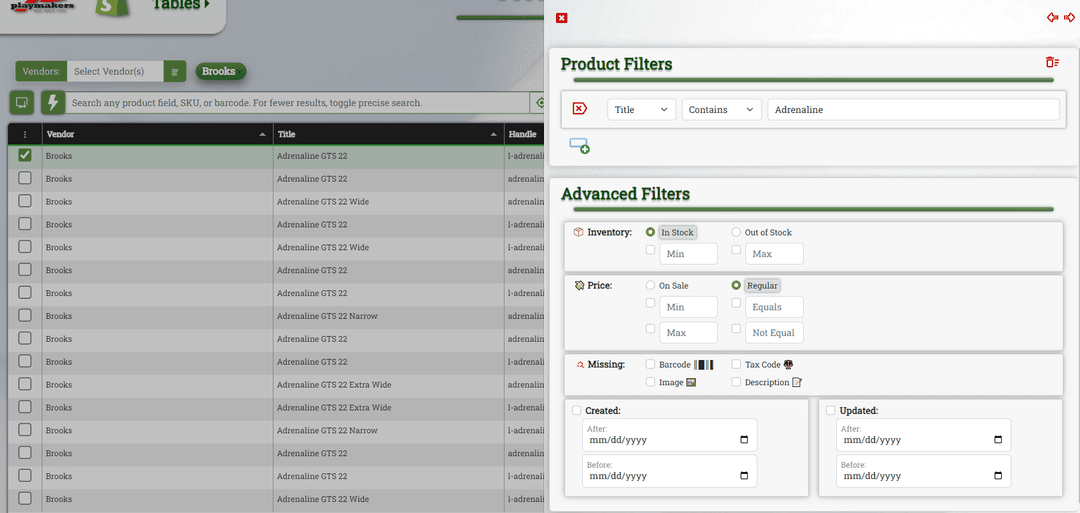Screen dimensions: 1080x513
Task: Click the Advanced Filters heading
Action: click(x=625, y=193)
